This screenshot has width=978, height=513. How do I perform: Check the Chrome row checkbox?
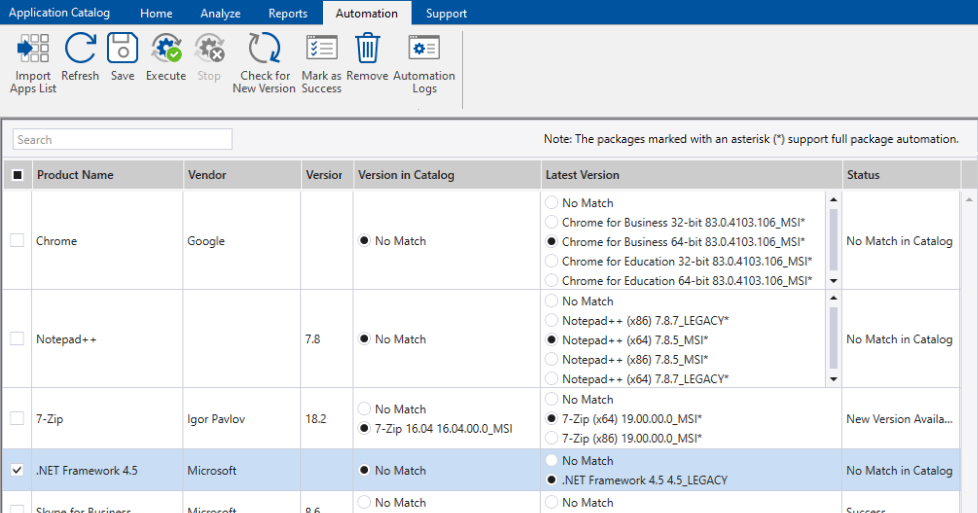coord(17,241)
